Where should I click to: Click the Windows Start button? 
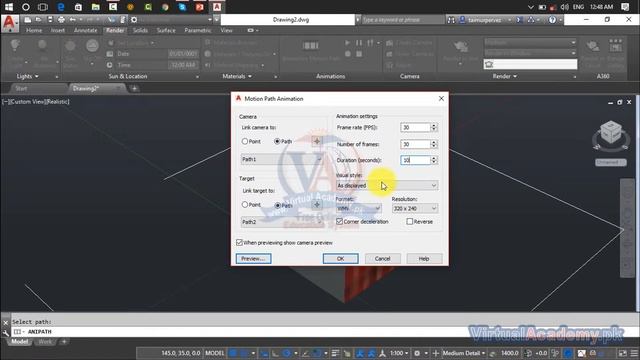point(9,7)
